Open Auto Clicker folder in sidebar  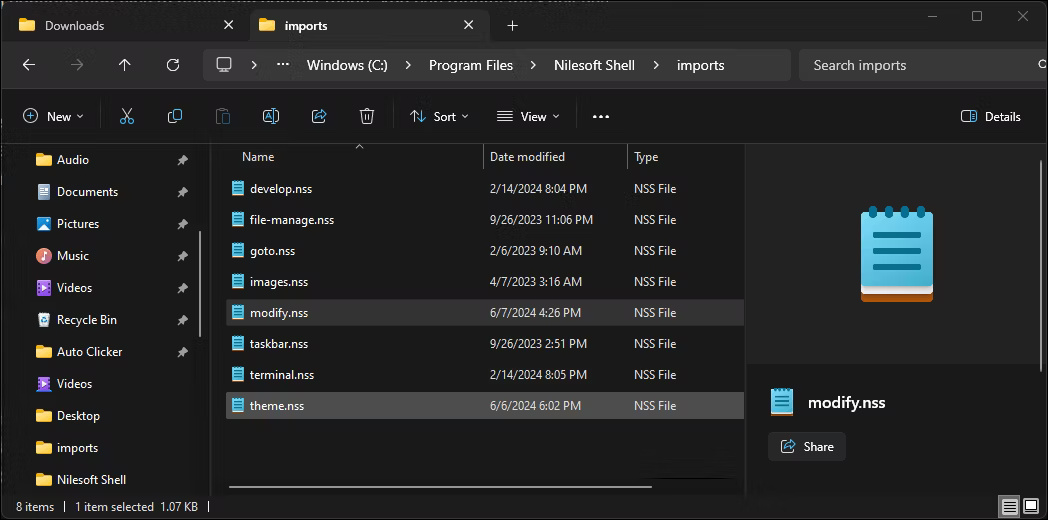80,352
